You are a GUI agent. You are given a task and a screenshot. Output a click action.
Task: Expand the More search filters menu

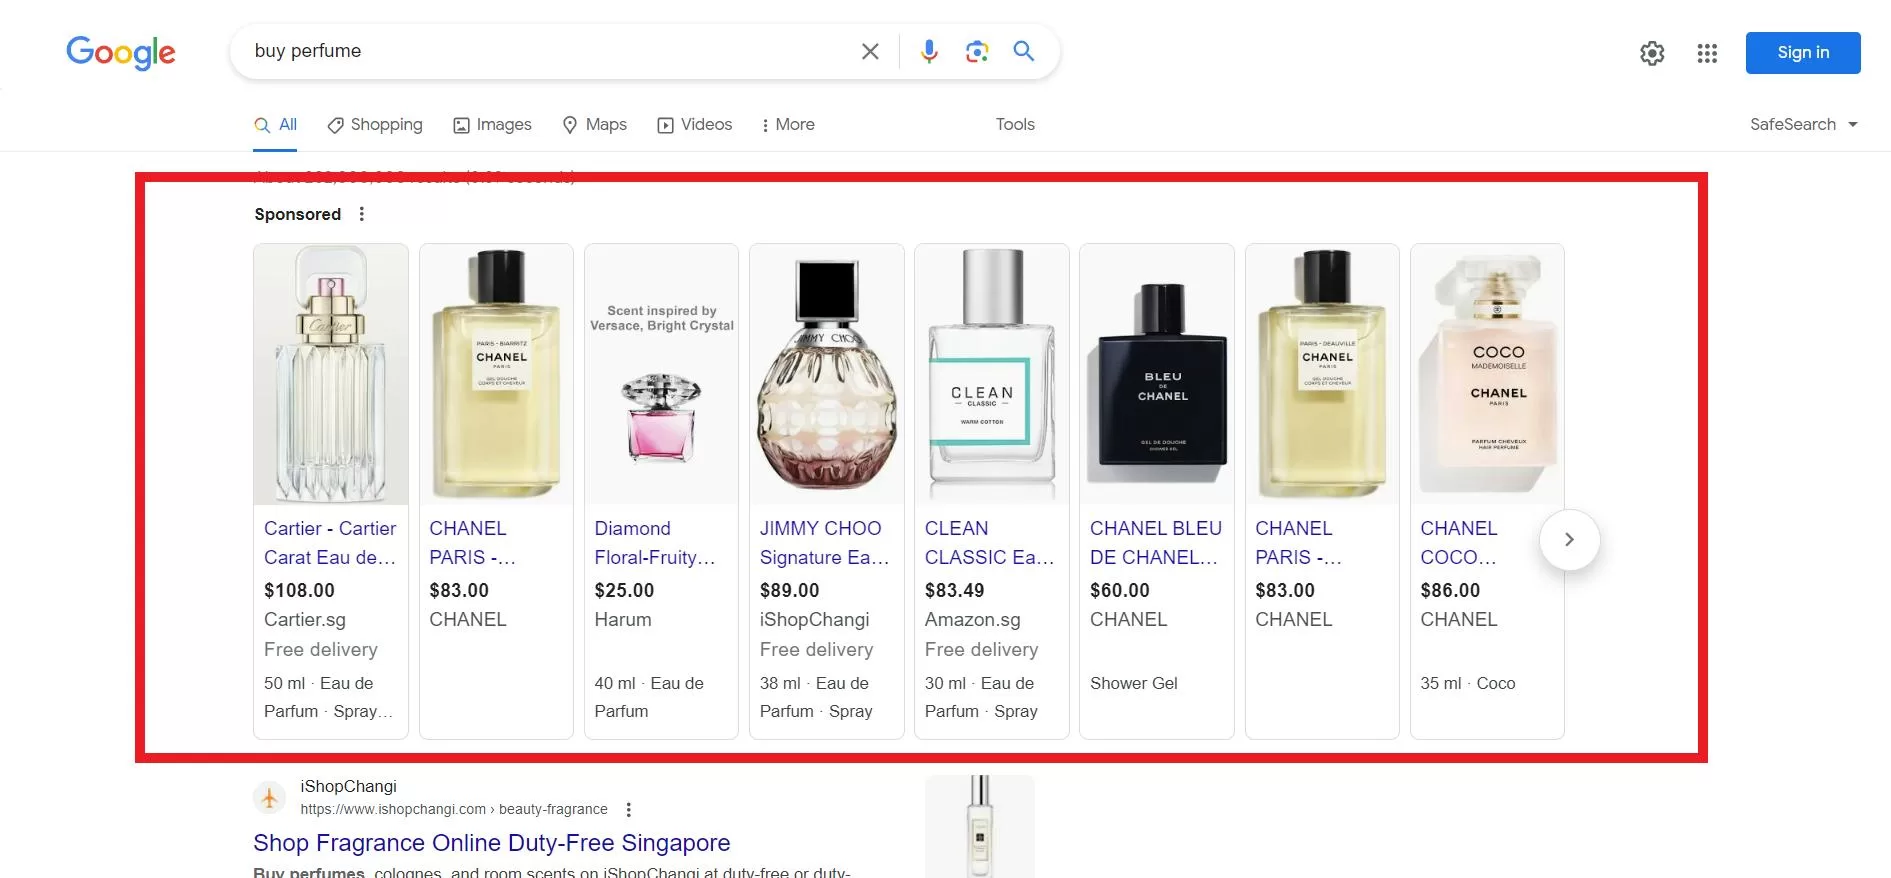(x=787, y=125)
